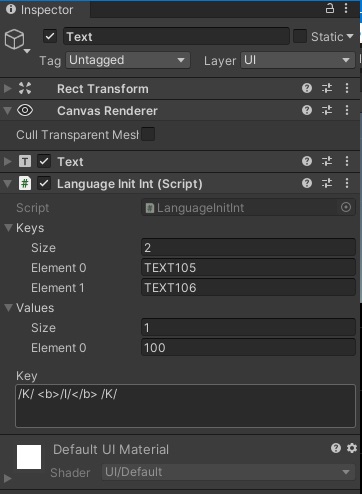Open Rect Transform help reference

tap(307, 88)
